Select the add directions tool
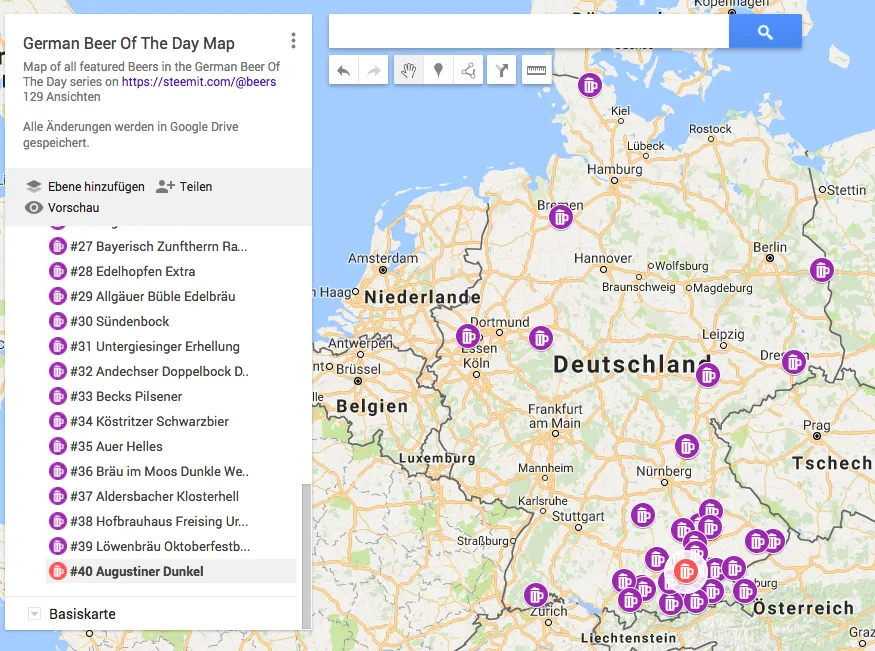Viewport: 875px width, 651px height. click(501, 70)
